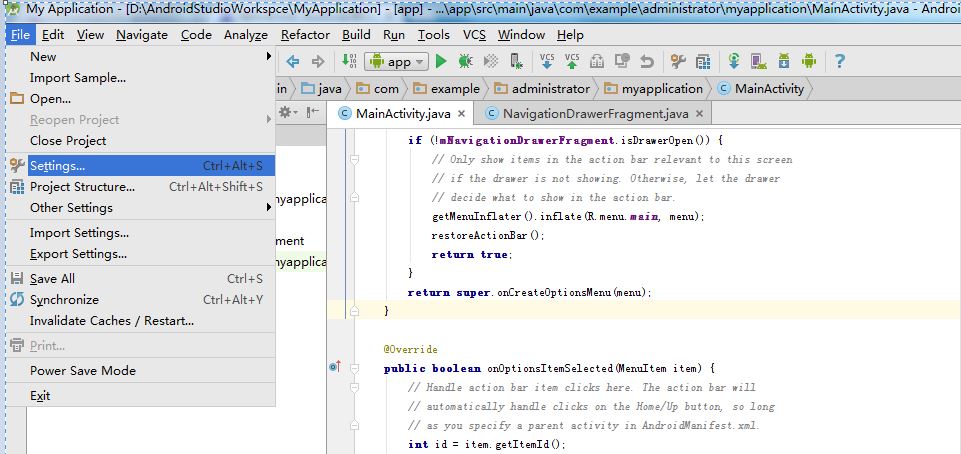Viewport: 961px width, 454px height.
Task: Attach debugger to Android process
Action: [x=517, y=61]
